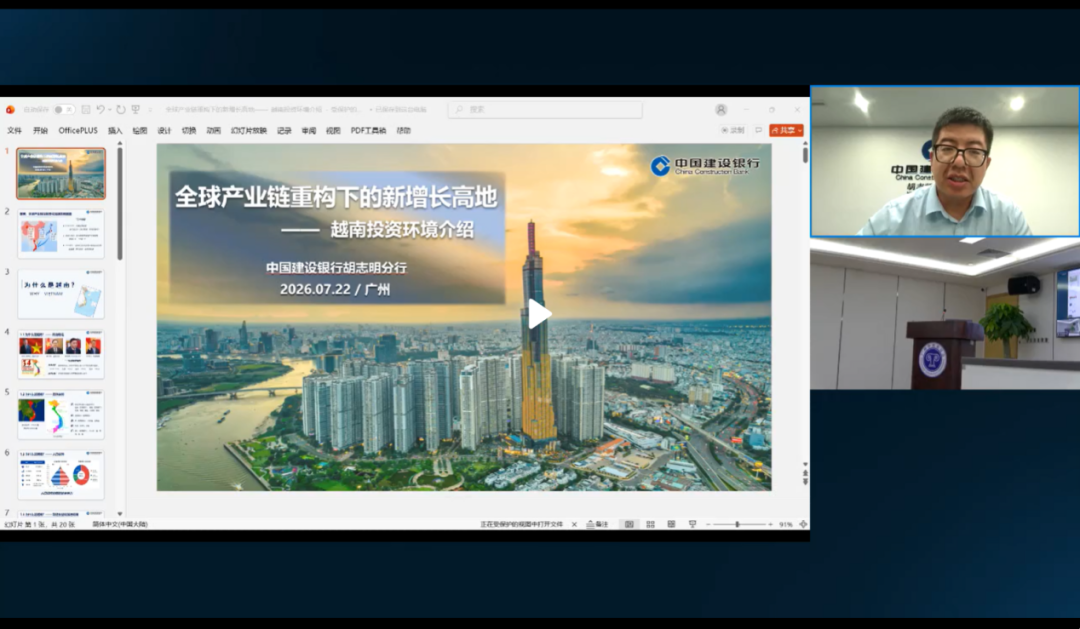1080x629 pixels.
Task: Click the speaker's video tile
Action: [945, 161]
